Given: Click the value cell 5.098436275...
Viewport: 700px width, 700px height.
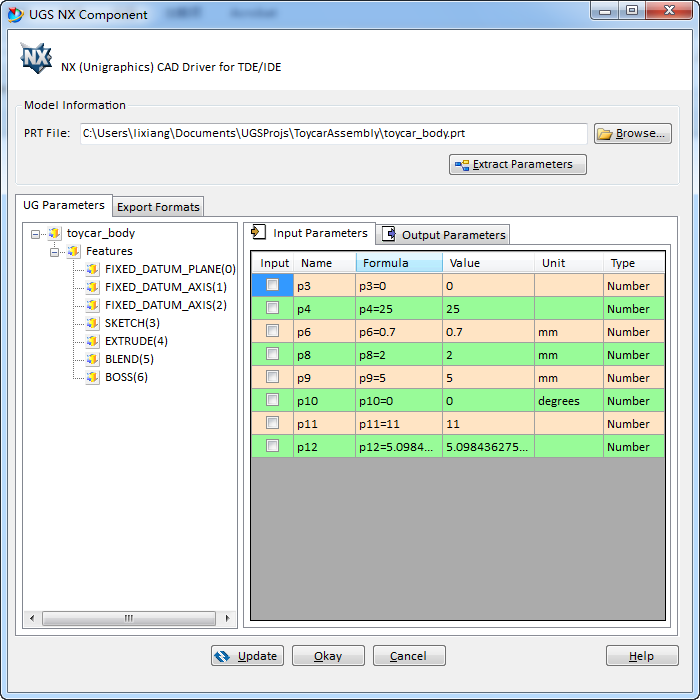Looking at the screenshot, I should click(488, 446).
